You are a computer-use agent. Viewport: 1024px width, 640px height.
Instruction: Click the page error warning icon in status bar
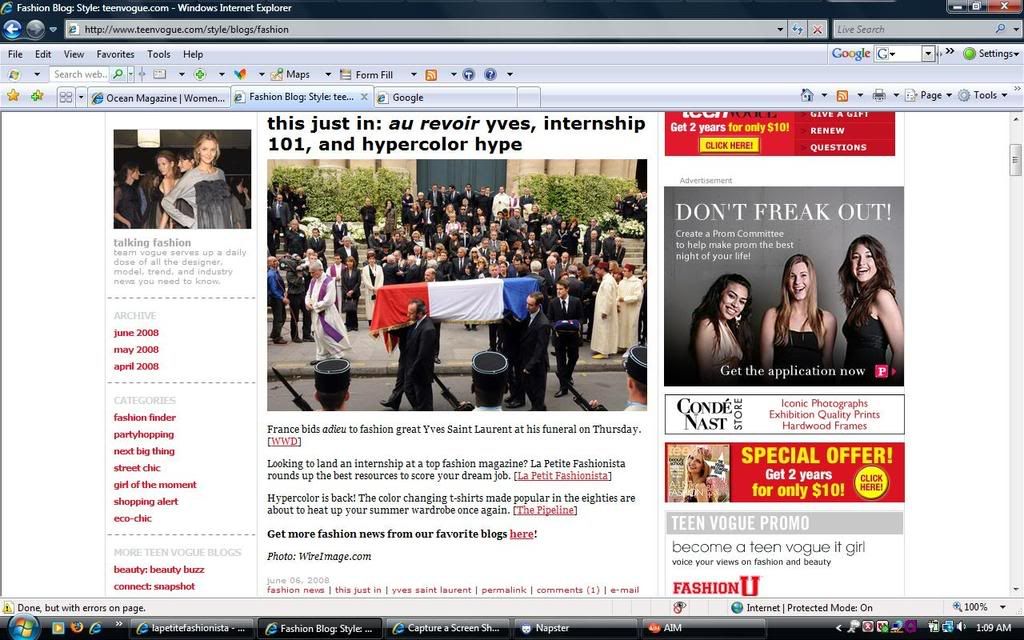(x=8, y=607)
